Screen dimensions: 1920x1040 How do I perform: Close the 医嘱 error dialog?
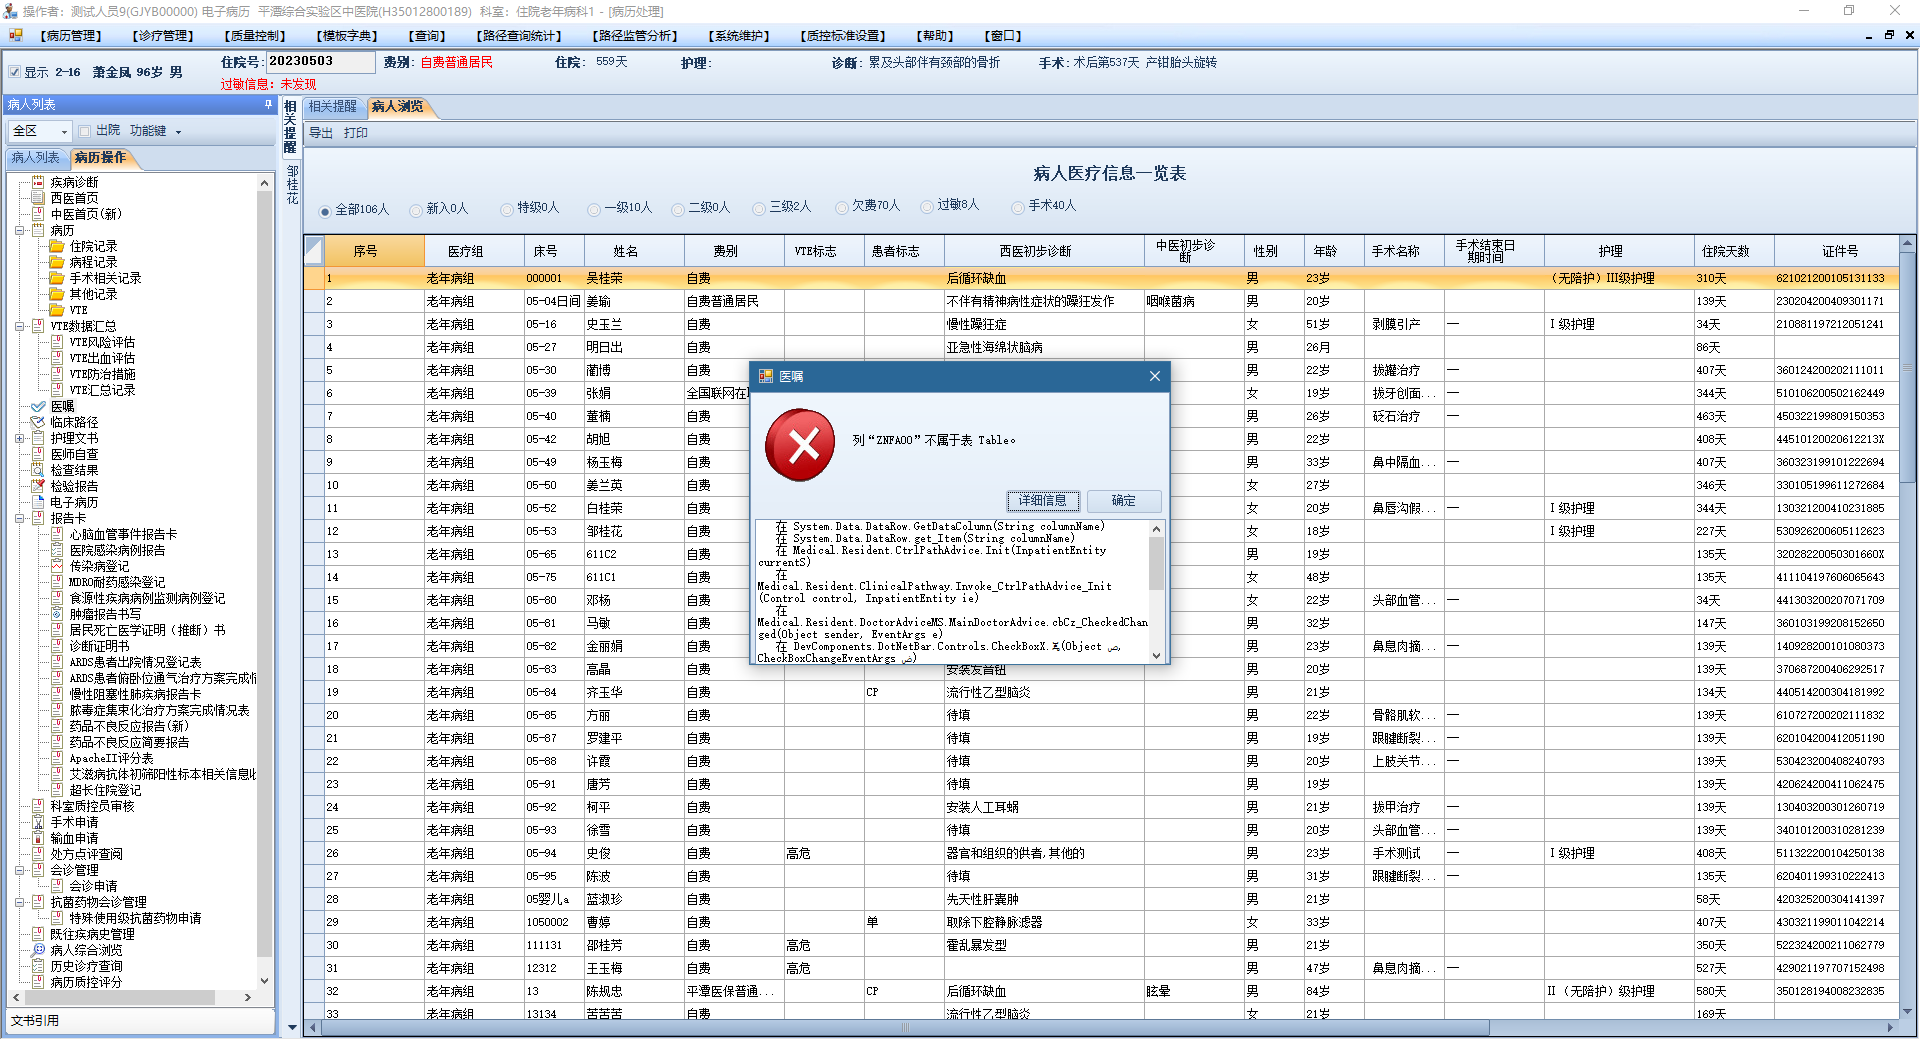(1154, 376)
